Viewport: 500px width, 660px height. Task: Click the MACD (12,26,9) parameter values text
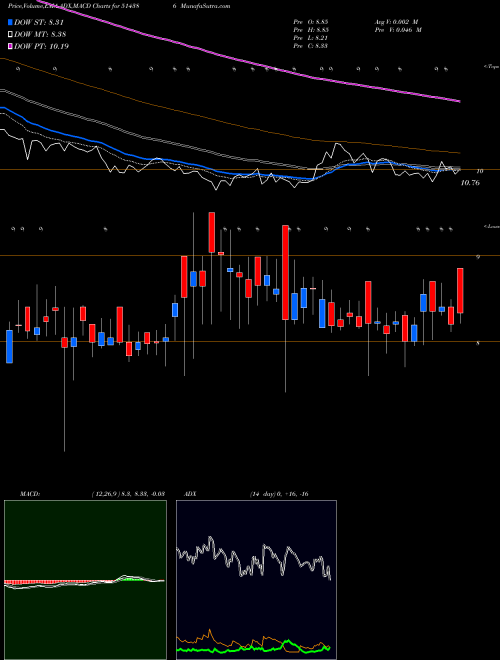coord(128,494)
